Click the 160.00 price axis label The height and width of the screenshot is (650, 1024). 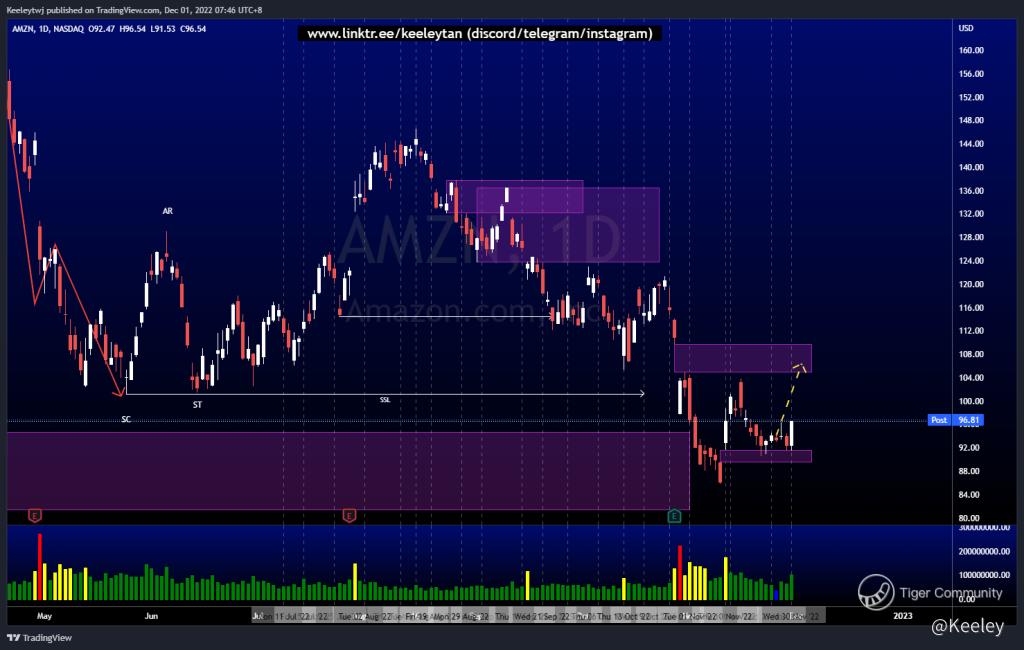(x=971, y=50)
